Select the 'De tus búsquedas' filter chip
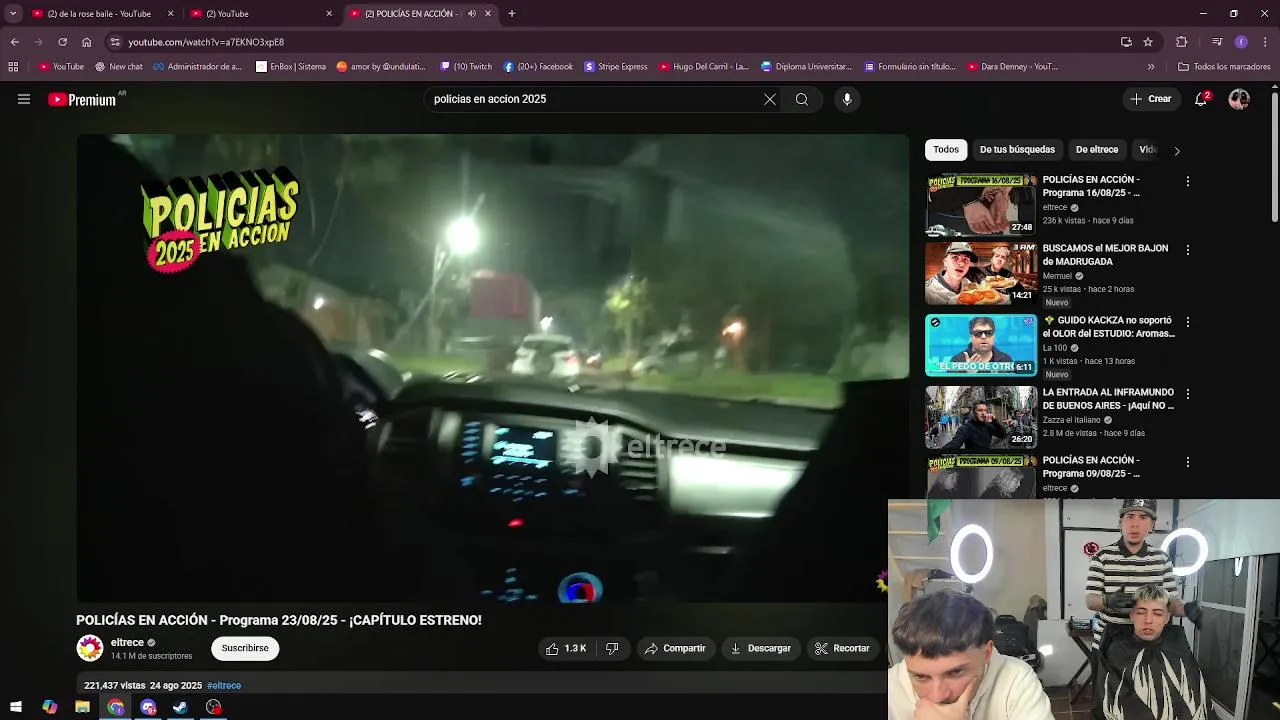 coord(1017,150)
